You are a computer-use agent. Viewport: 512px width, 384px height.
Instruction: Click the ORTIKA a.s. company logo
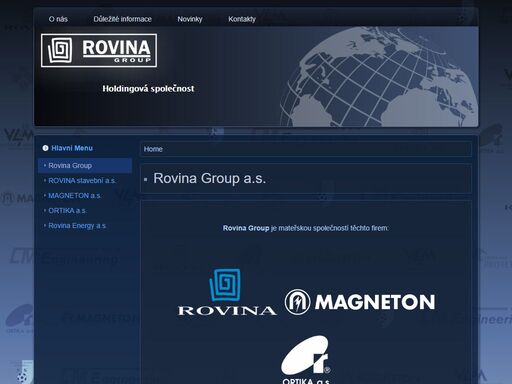coord(306,360)
